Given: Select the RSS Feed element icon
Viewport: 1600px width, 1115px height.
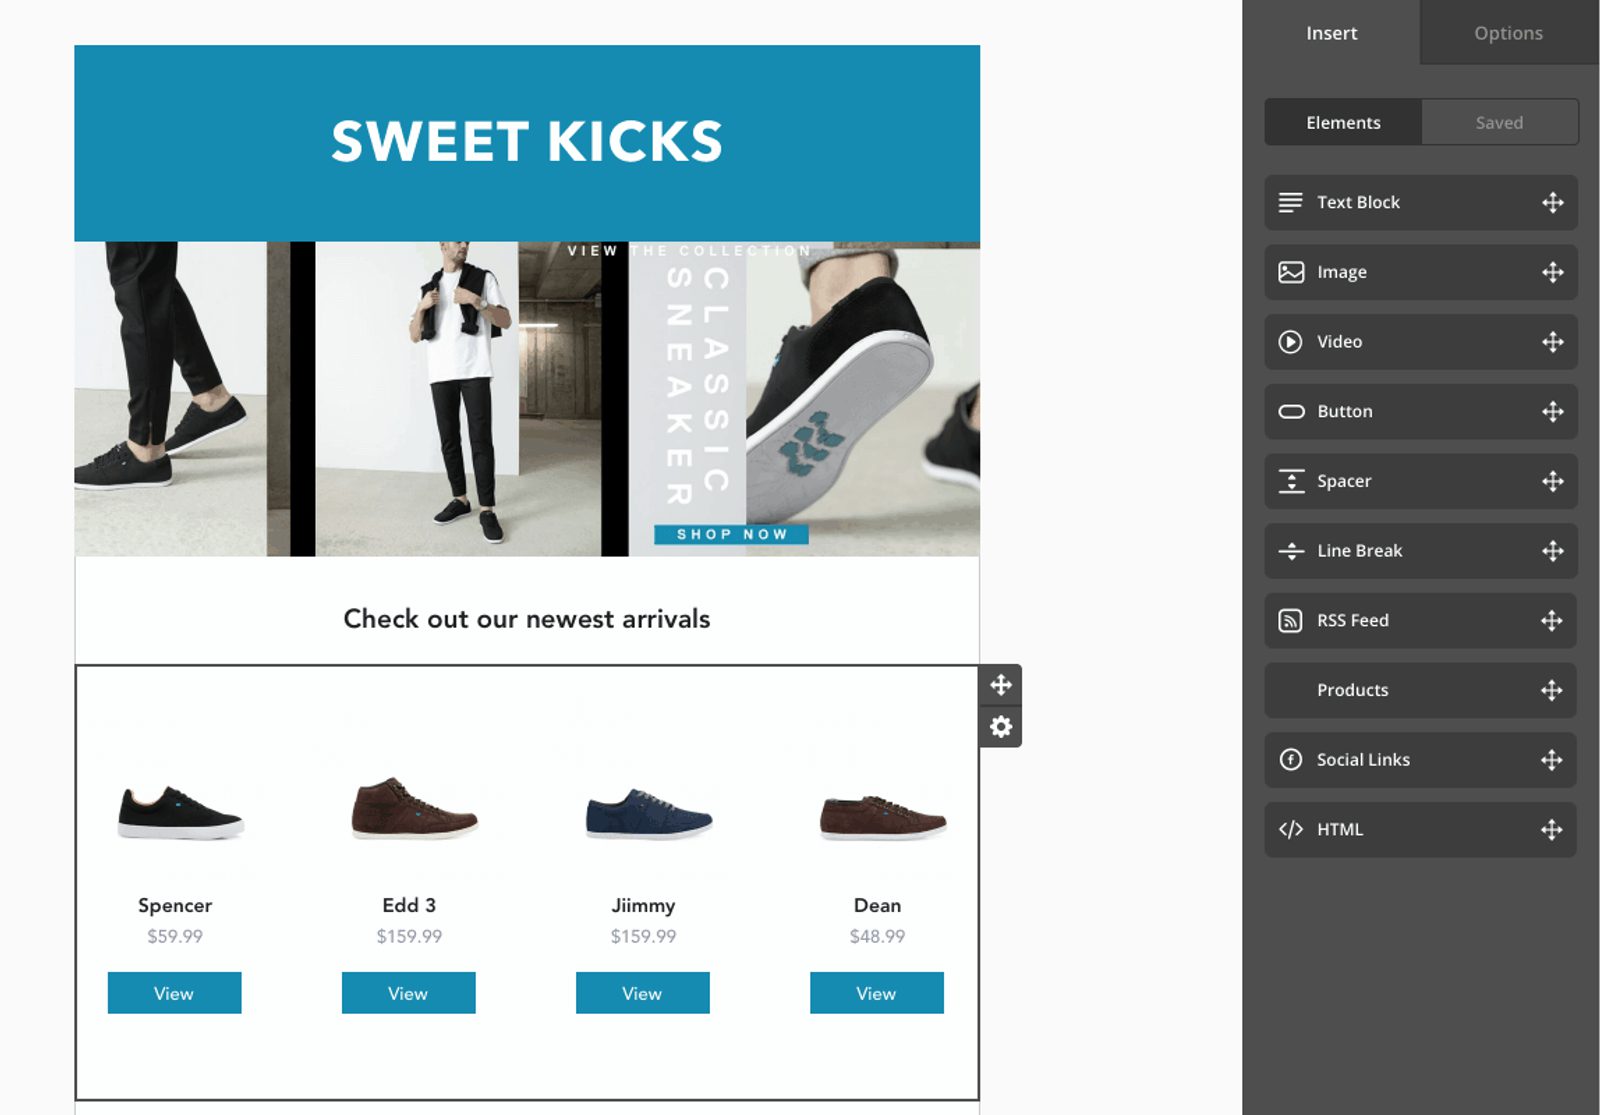Looking at the screenshot, I should point(1291,620).
